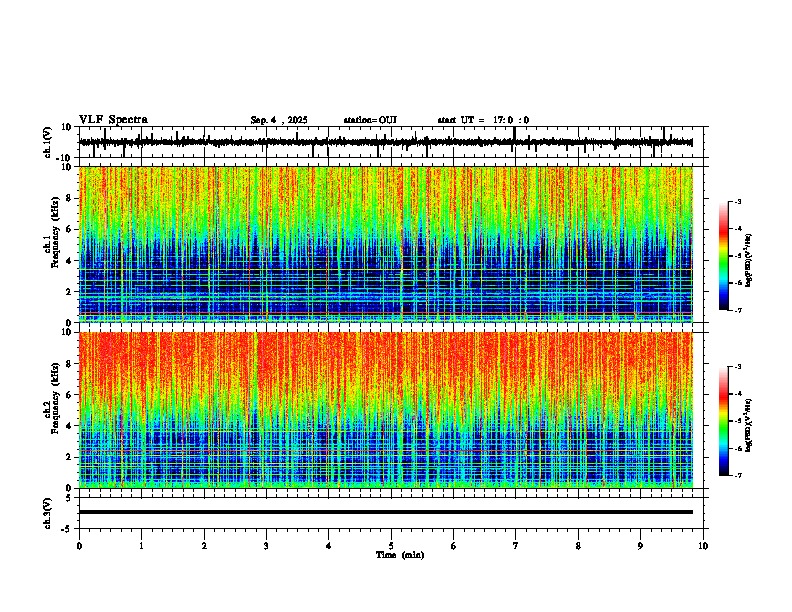Image resolution: width=792 pixels, height=612 pixels.
Task: Click the "8" kHz tick on ch.1 frequency axis
Action: coord(69,198)
